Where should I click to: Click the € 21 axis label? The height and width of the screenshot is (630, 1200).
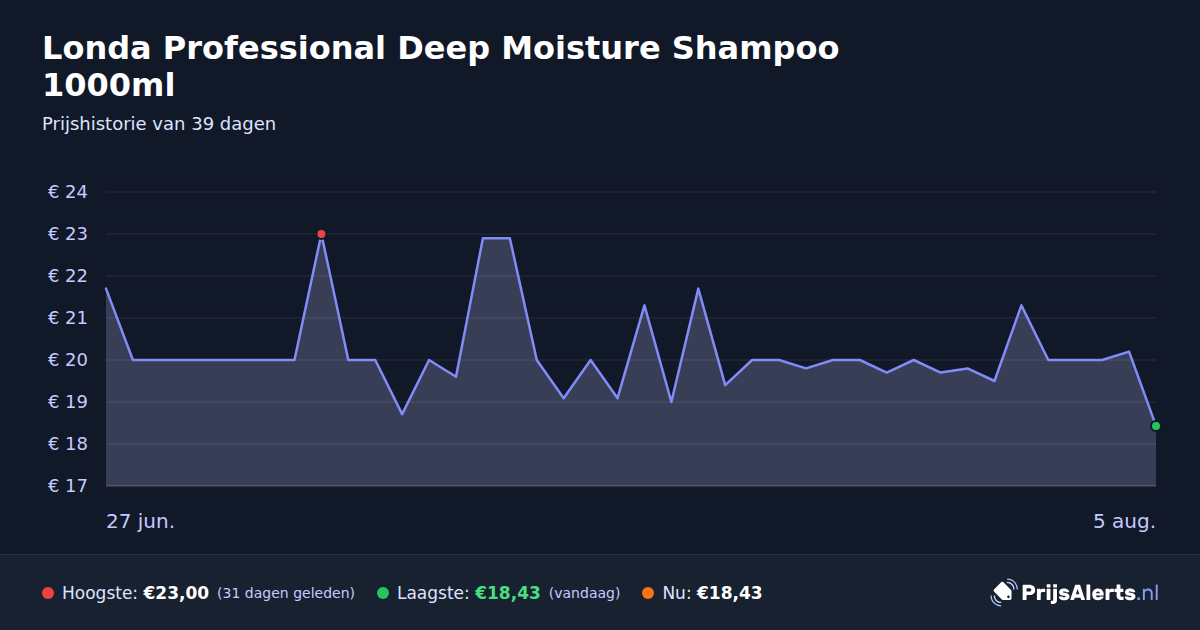point(68,318)
